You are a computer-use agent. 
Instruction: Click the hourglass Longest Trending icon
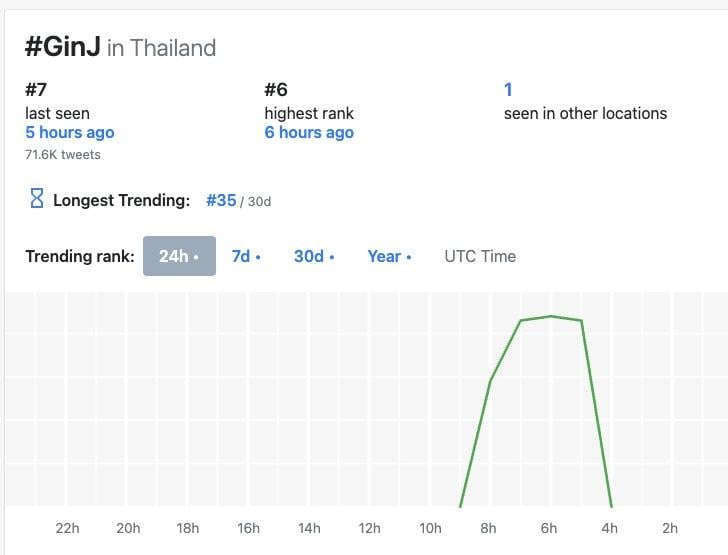click(x=37, y=200)
